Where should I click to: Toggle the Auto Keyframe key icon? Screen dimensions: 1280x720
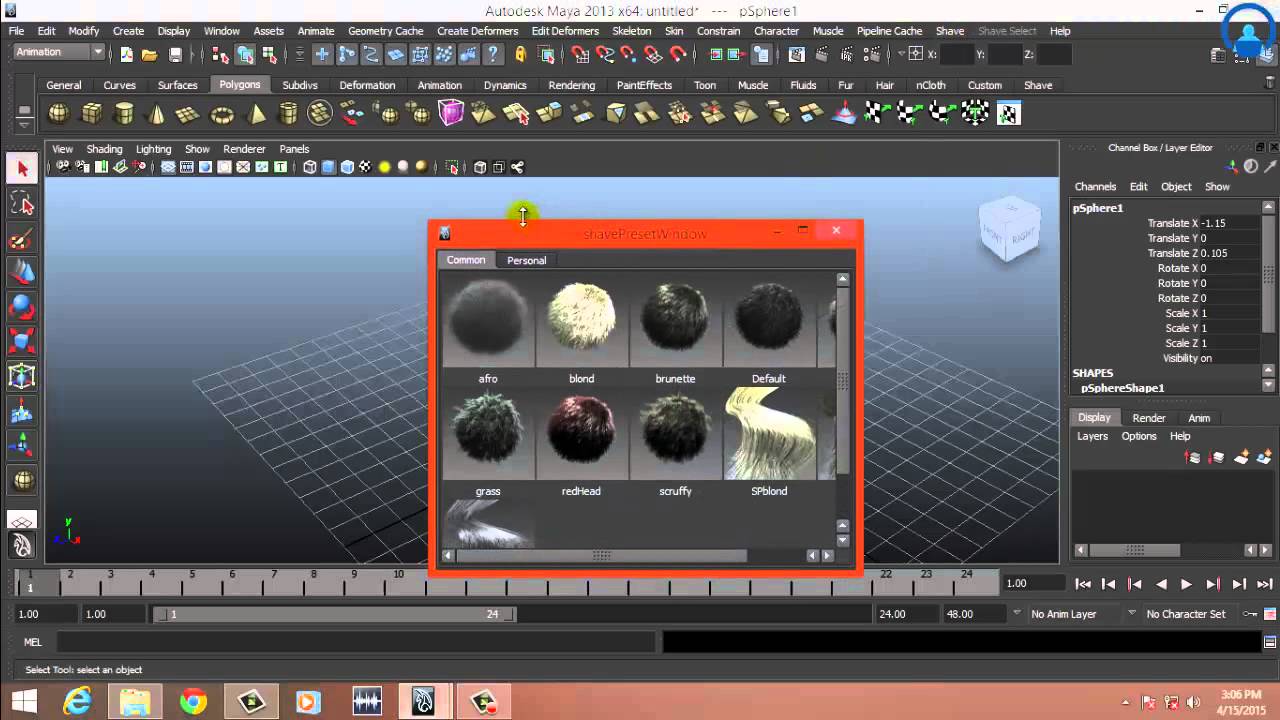point(1252,614)
